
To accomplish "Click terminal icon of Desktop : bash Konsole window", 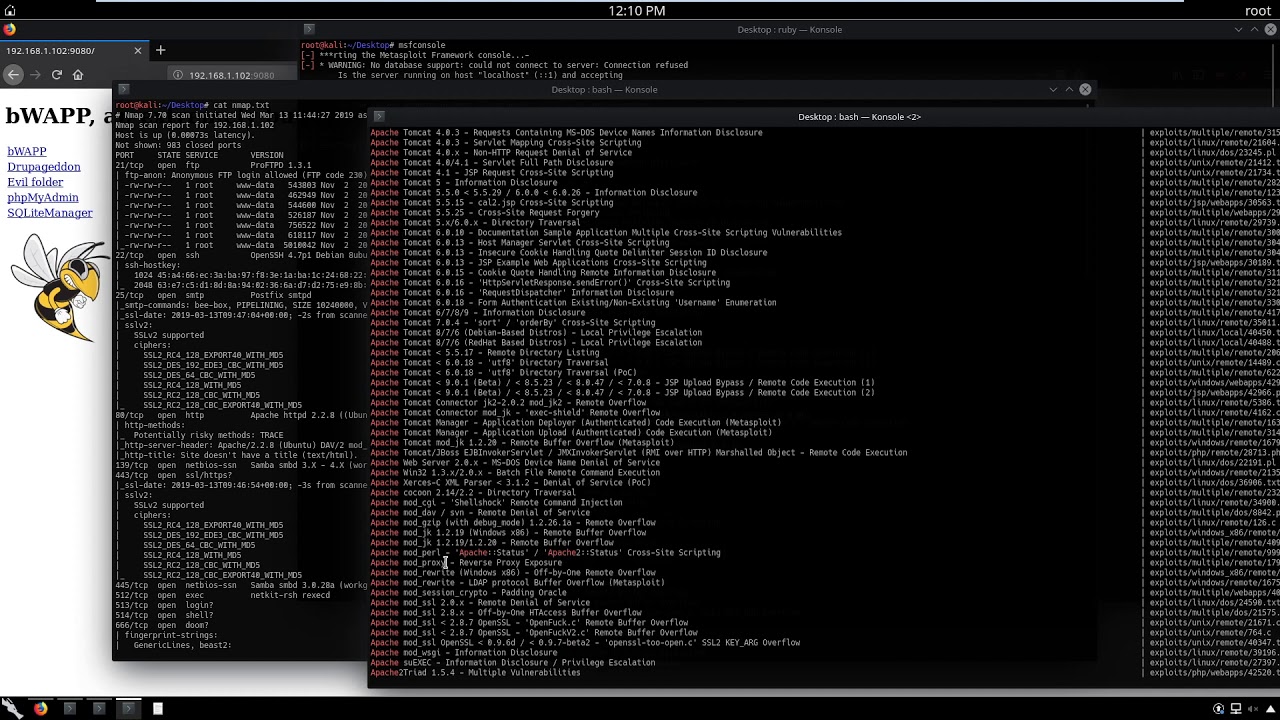I will (124, 90).
